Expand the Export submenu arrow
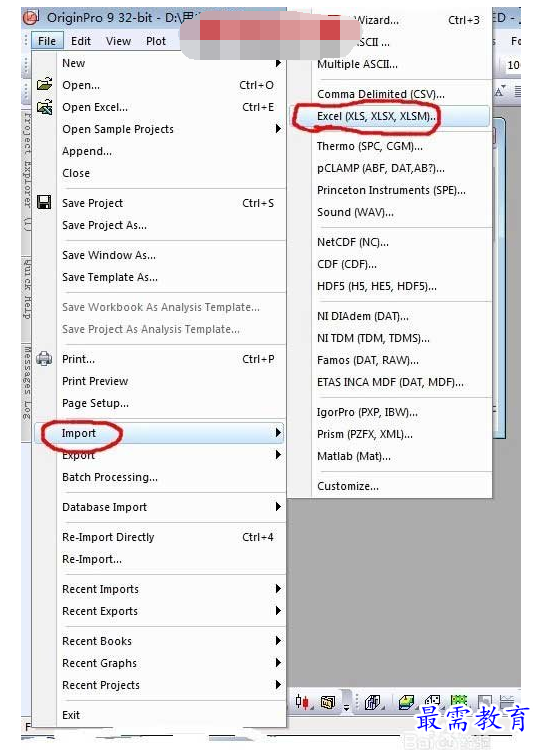This screenshot has width=538, height=750. click(x=278, y=455)
